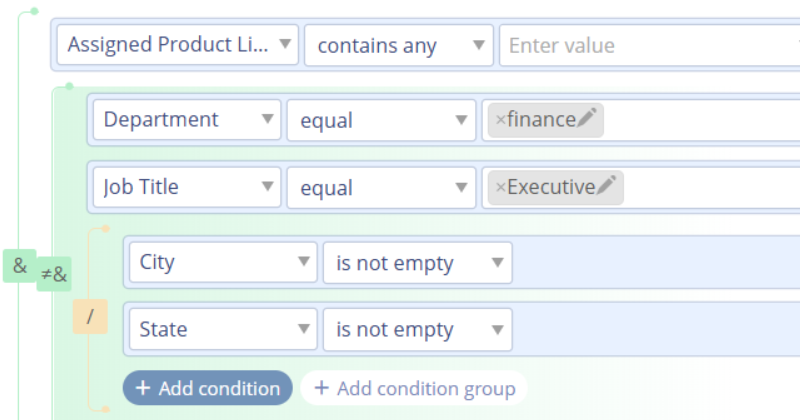
Task: Toggle the orange / OR operator
Action: click(90, 317)
